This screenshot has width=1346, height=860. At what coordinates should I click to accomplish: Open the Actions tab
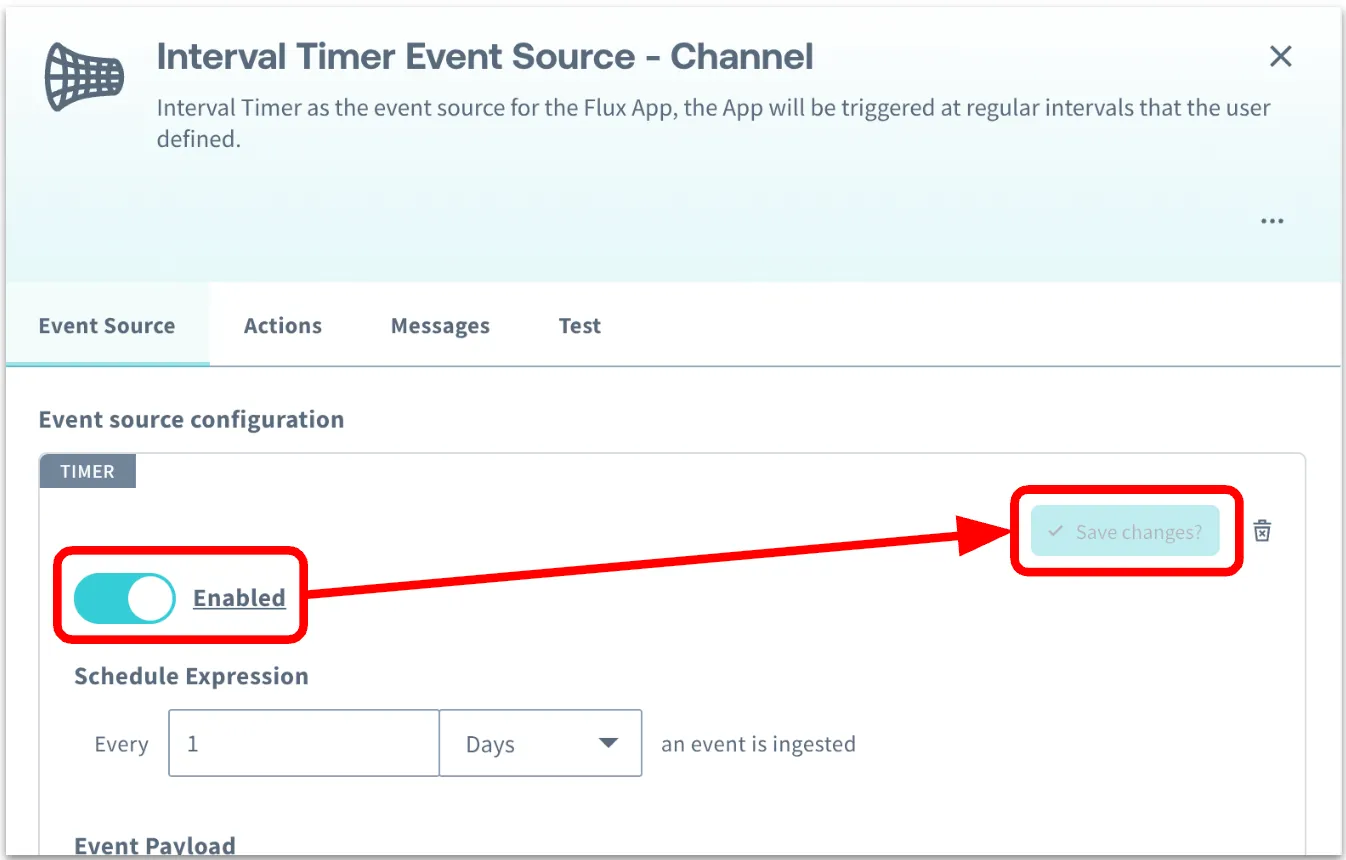tap(283, 326)
